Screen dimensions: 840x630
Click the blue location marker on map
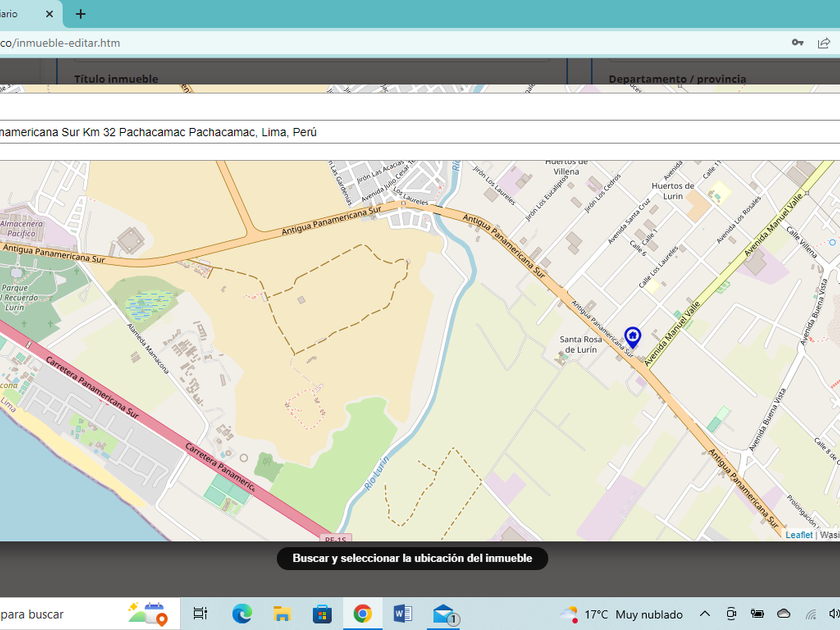[632, 337]
